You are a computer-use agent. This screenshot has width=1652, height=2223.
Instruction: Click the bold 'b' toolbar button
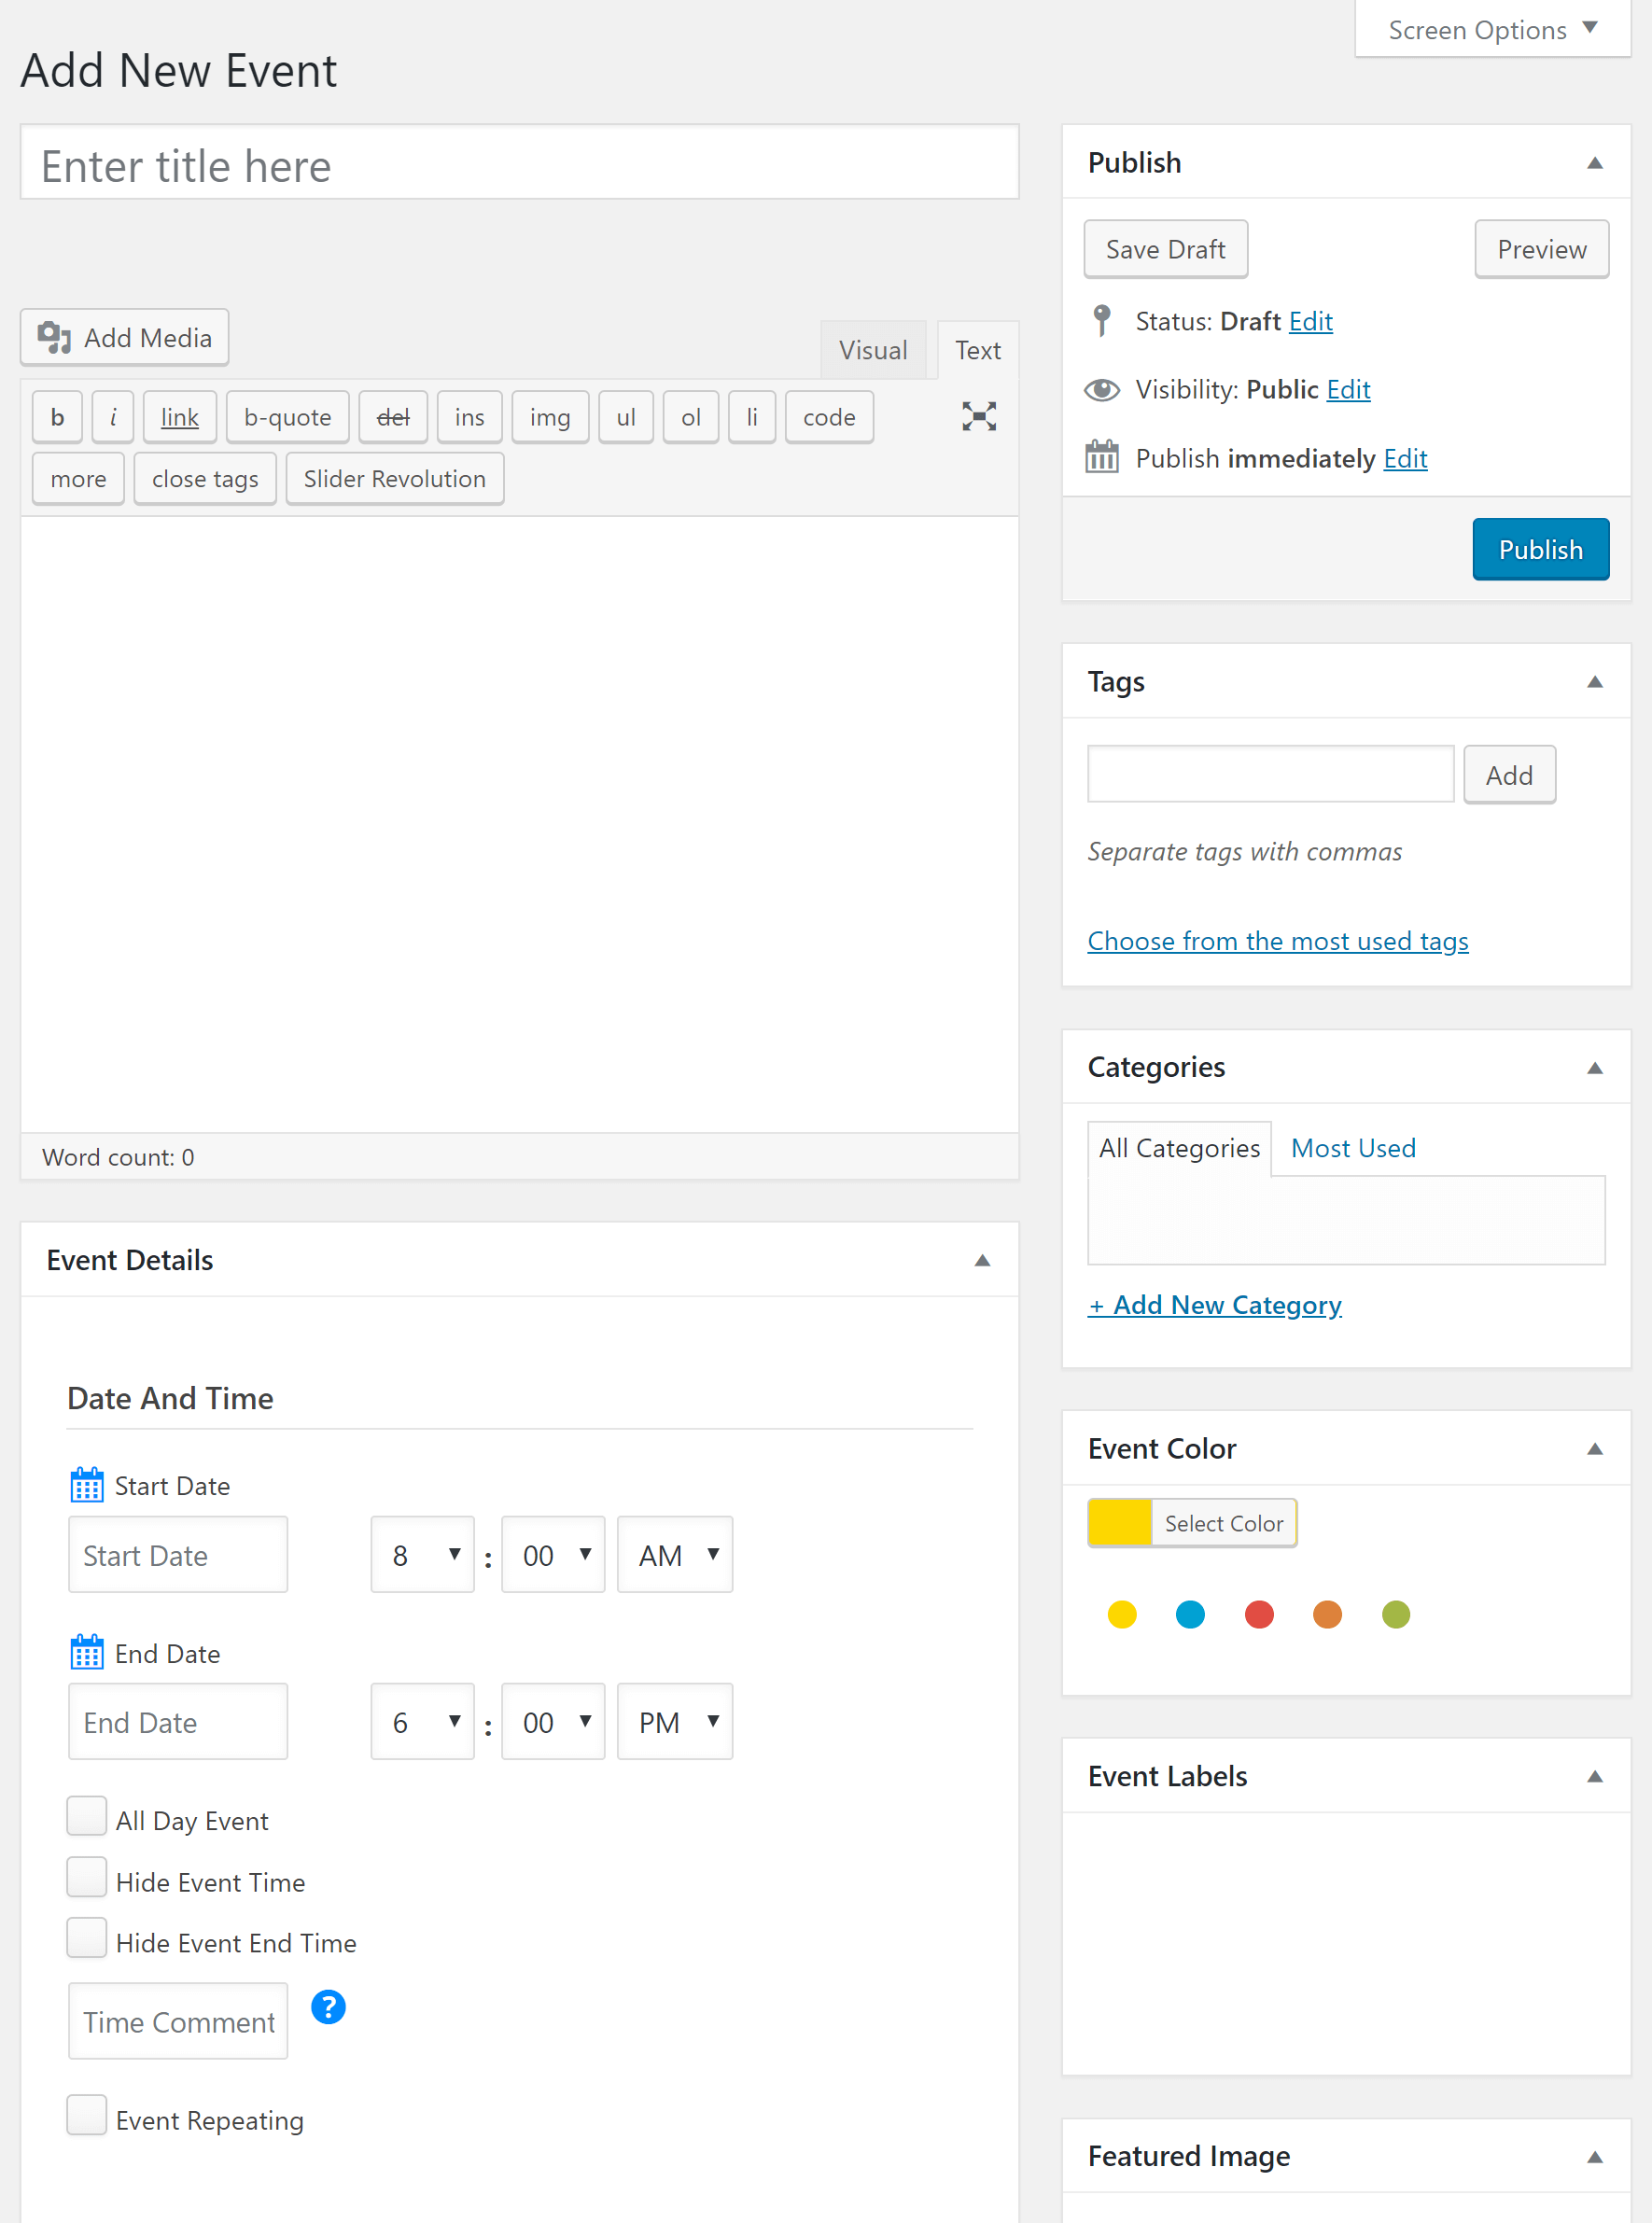click(58, 417)
